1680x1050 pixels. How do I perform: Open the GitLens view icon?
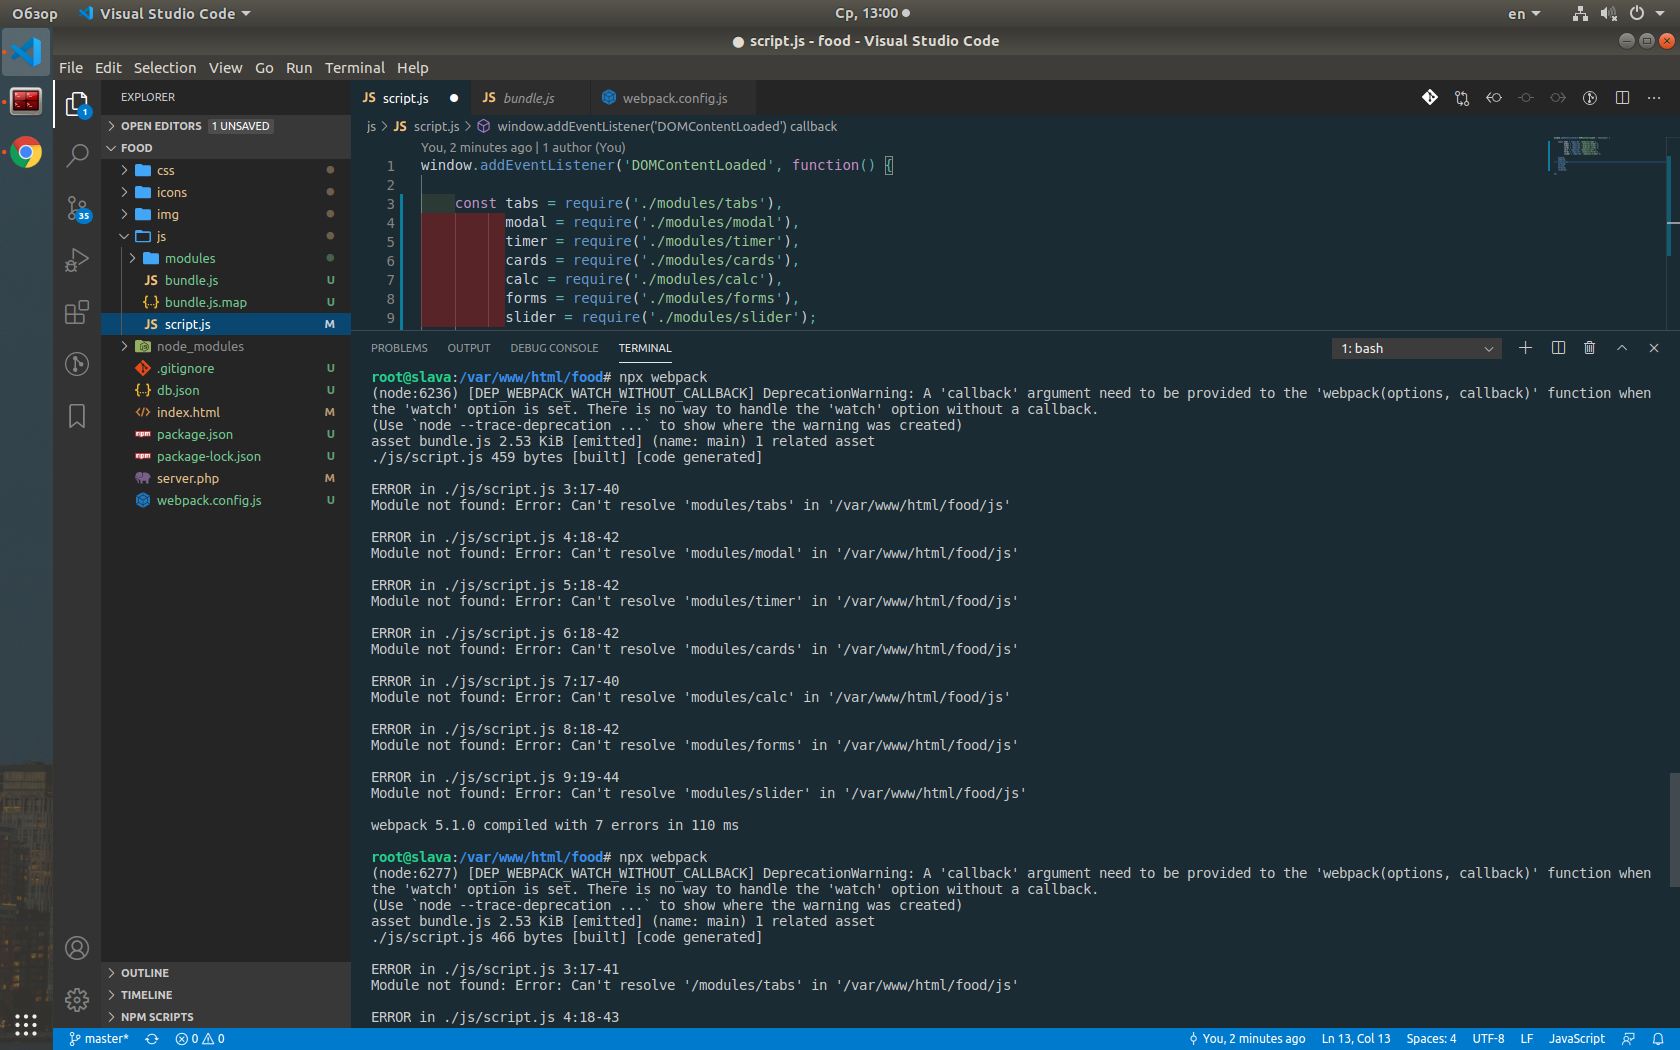(77, 364)
